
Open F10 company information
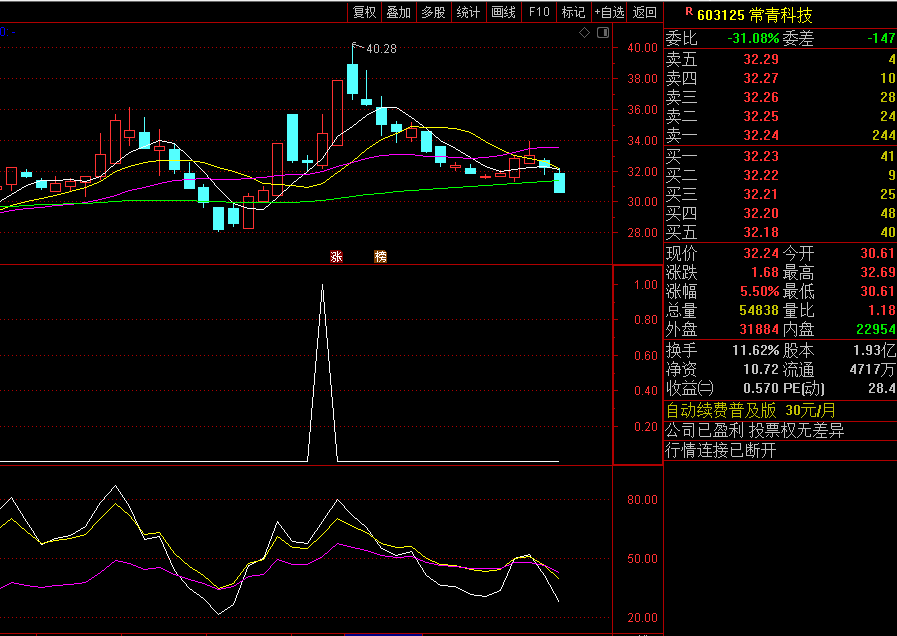(539, 12)
